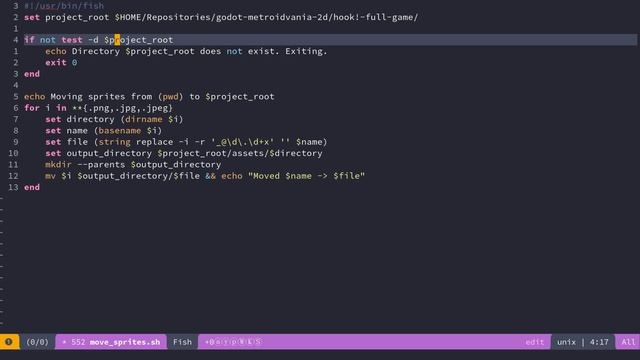640x360 pixels.
Task: Click the minor mode glyphs in the purple status bar
Action: tap(233, 342)
